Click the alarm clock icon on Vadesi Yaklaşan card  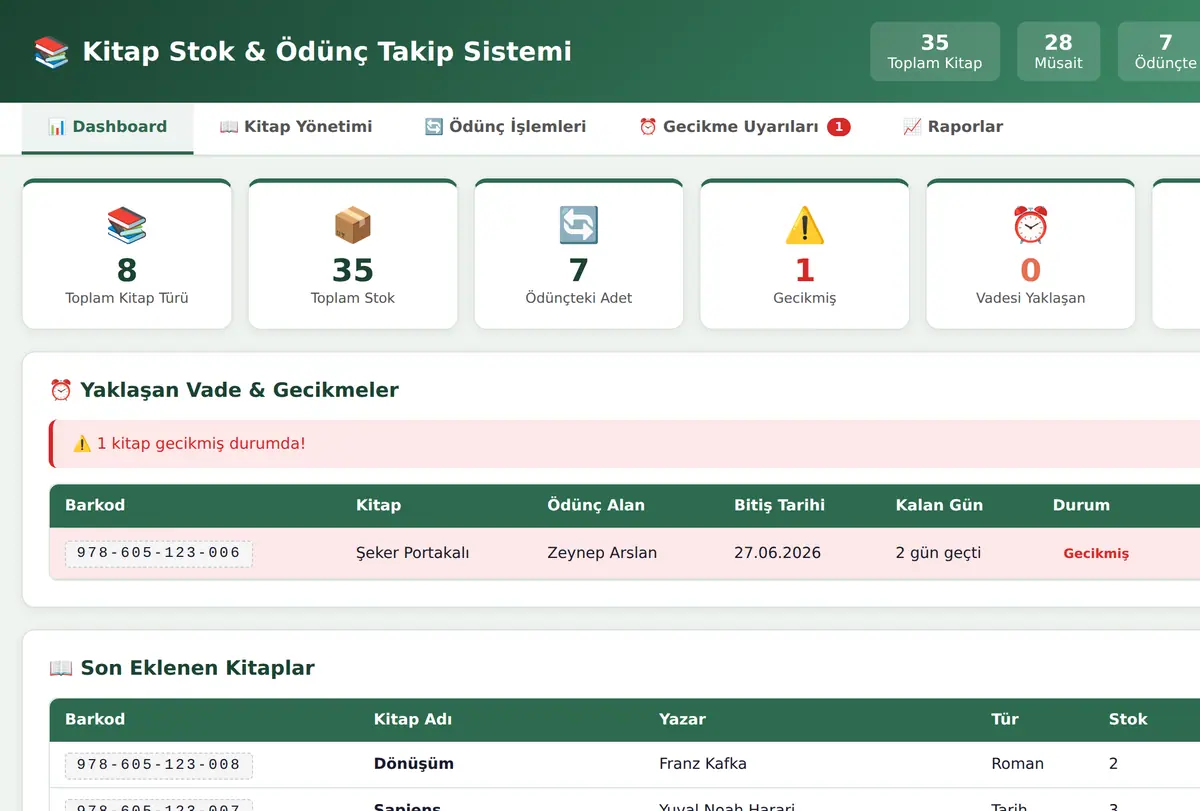point(1031,225)
